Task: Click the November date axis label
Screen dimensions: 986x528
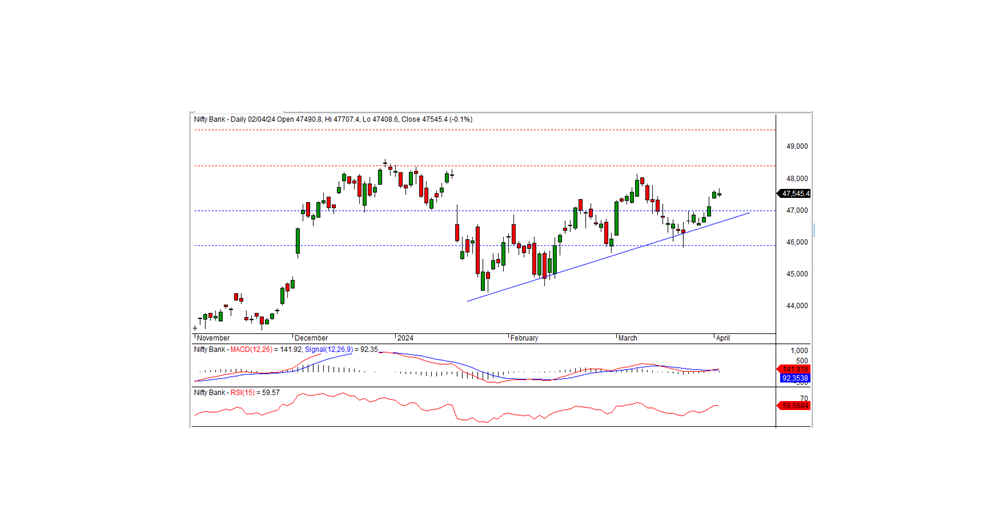Action: click(213, 338)
